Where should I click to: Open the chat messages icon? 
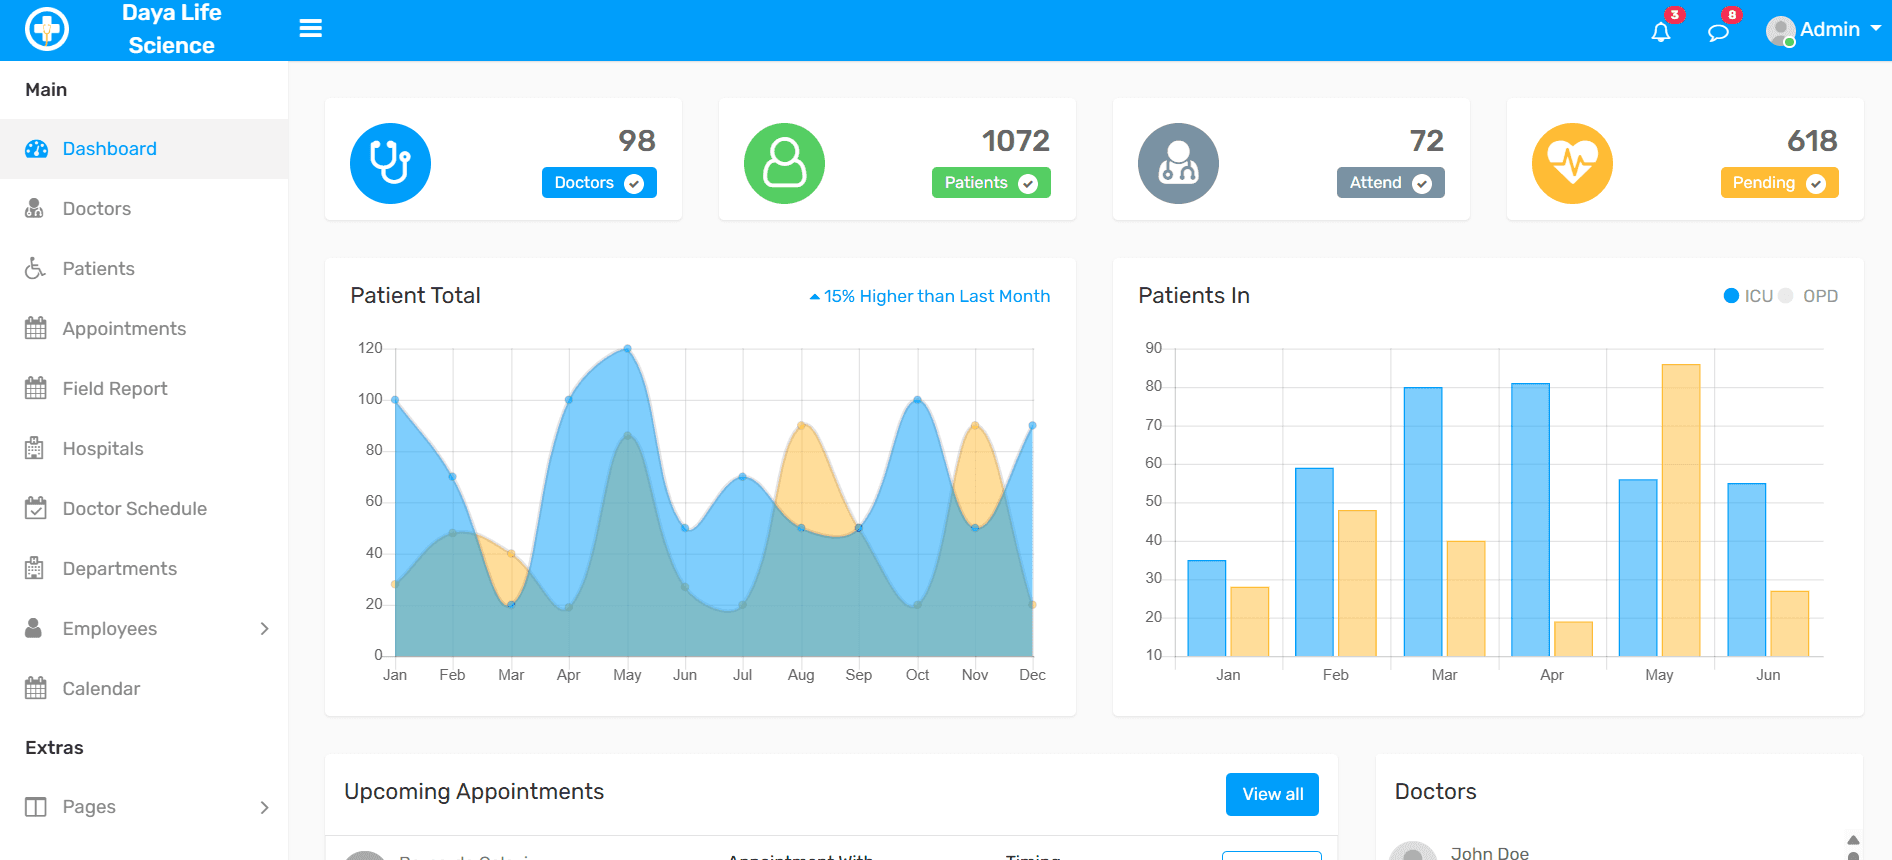point(1718,32)
